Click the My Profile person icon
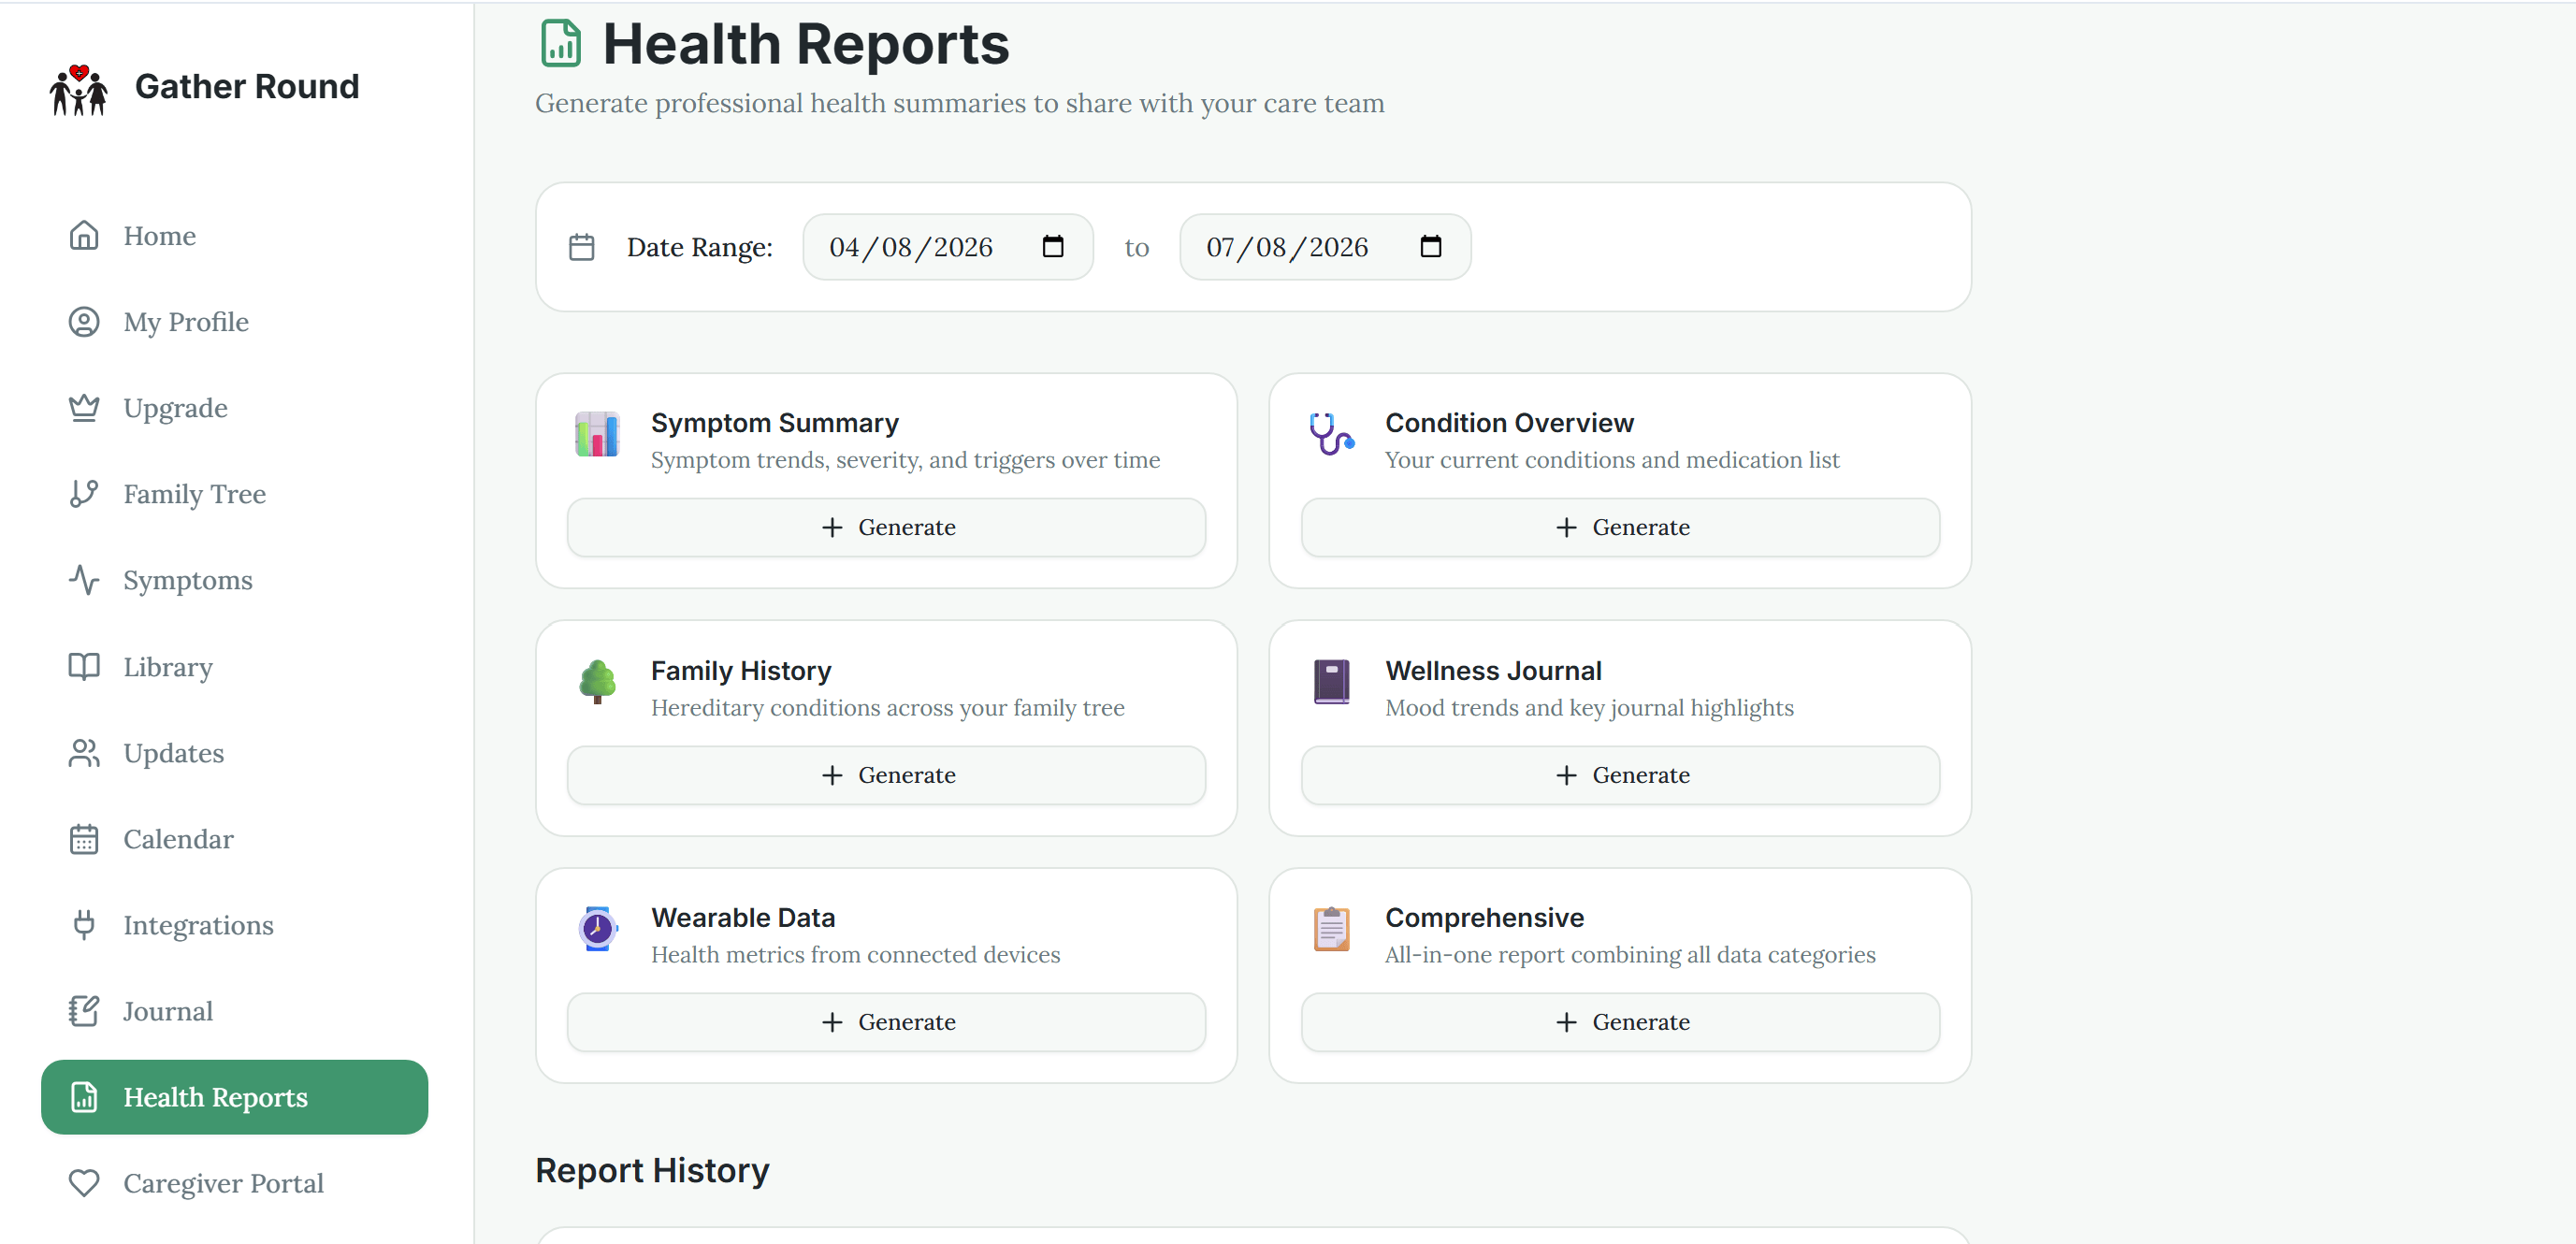The image size is (2576, 1244). (84, 322)
